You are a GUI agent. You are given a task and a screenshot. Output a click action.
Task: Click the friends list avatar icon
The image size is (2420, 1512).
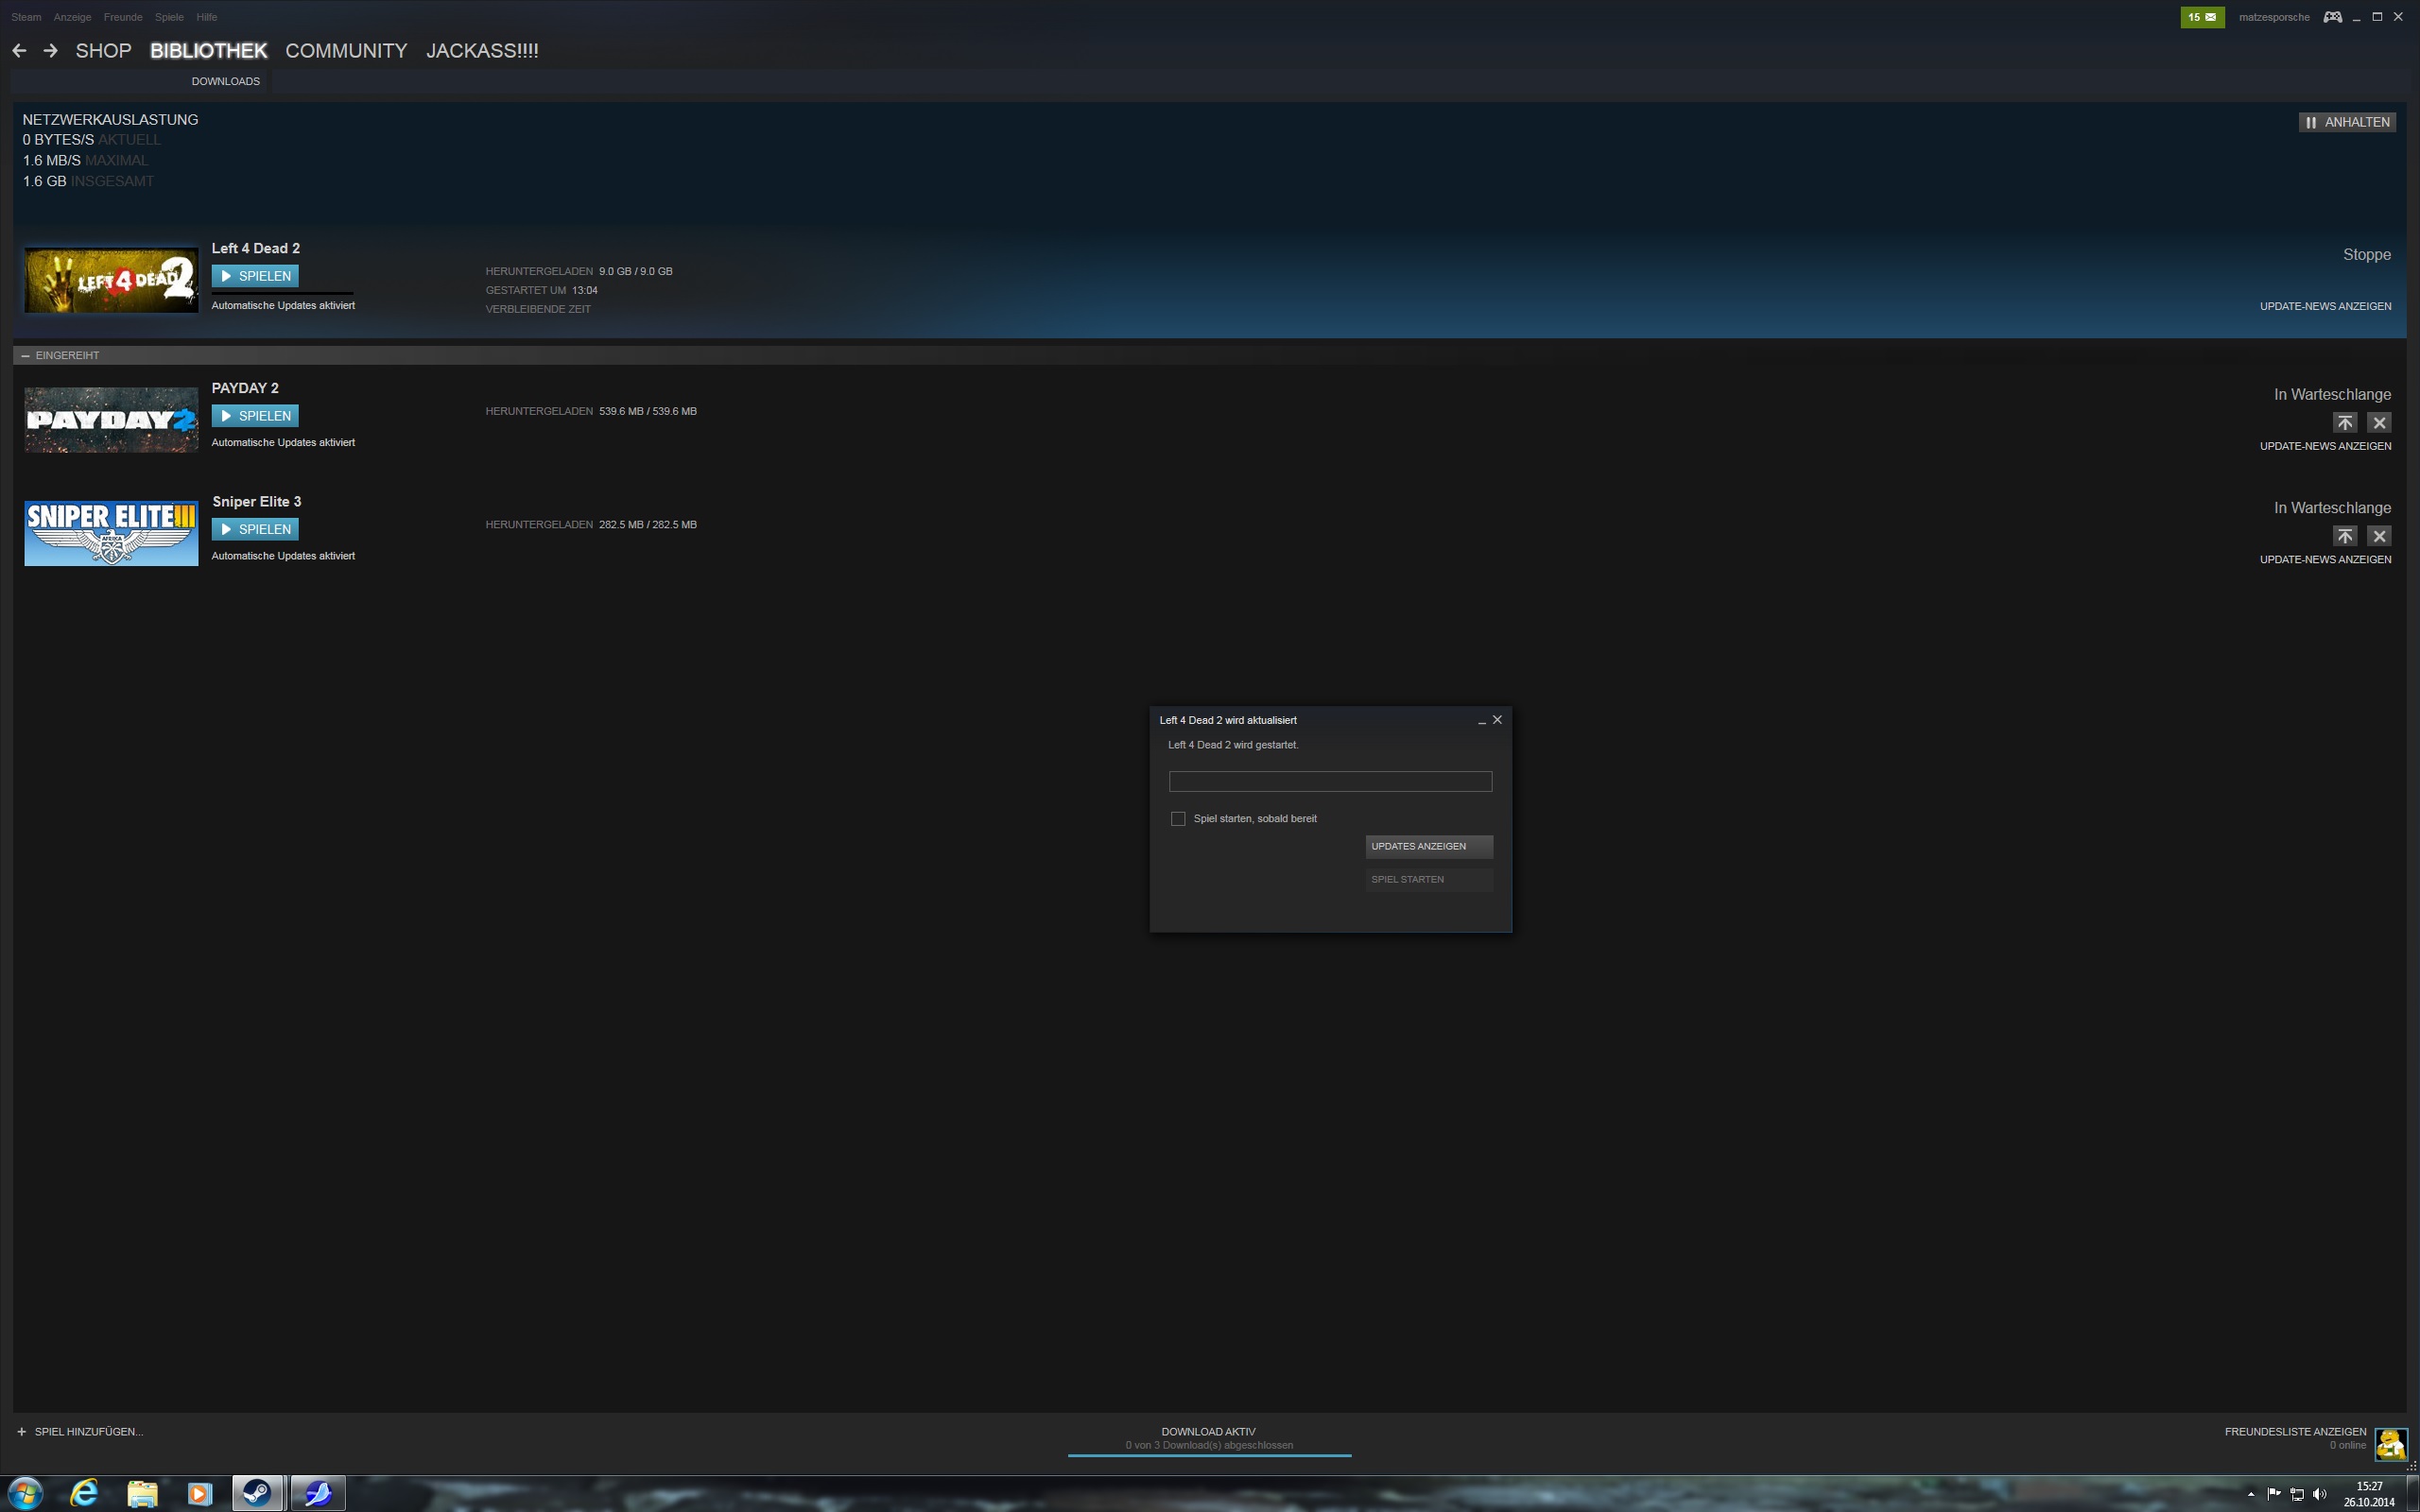(x=2390, y=1443)
